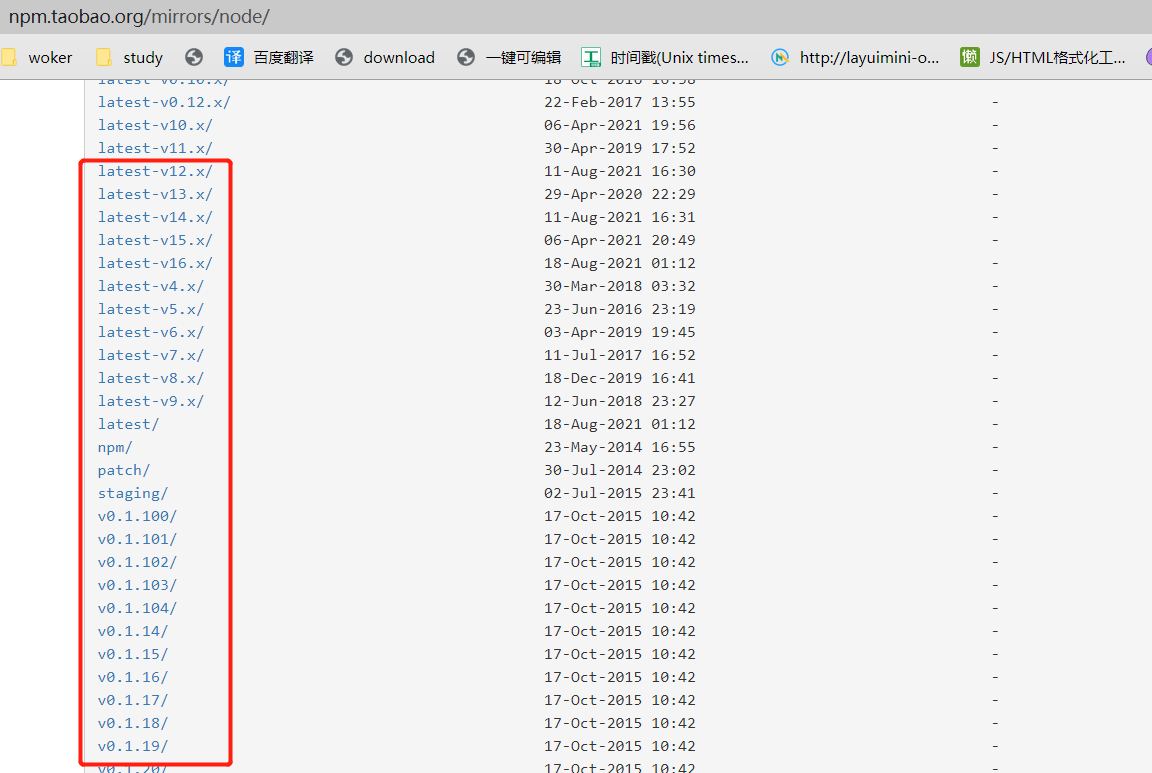Open the npm/ directory link

[115, 447]
